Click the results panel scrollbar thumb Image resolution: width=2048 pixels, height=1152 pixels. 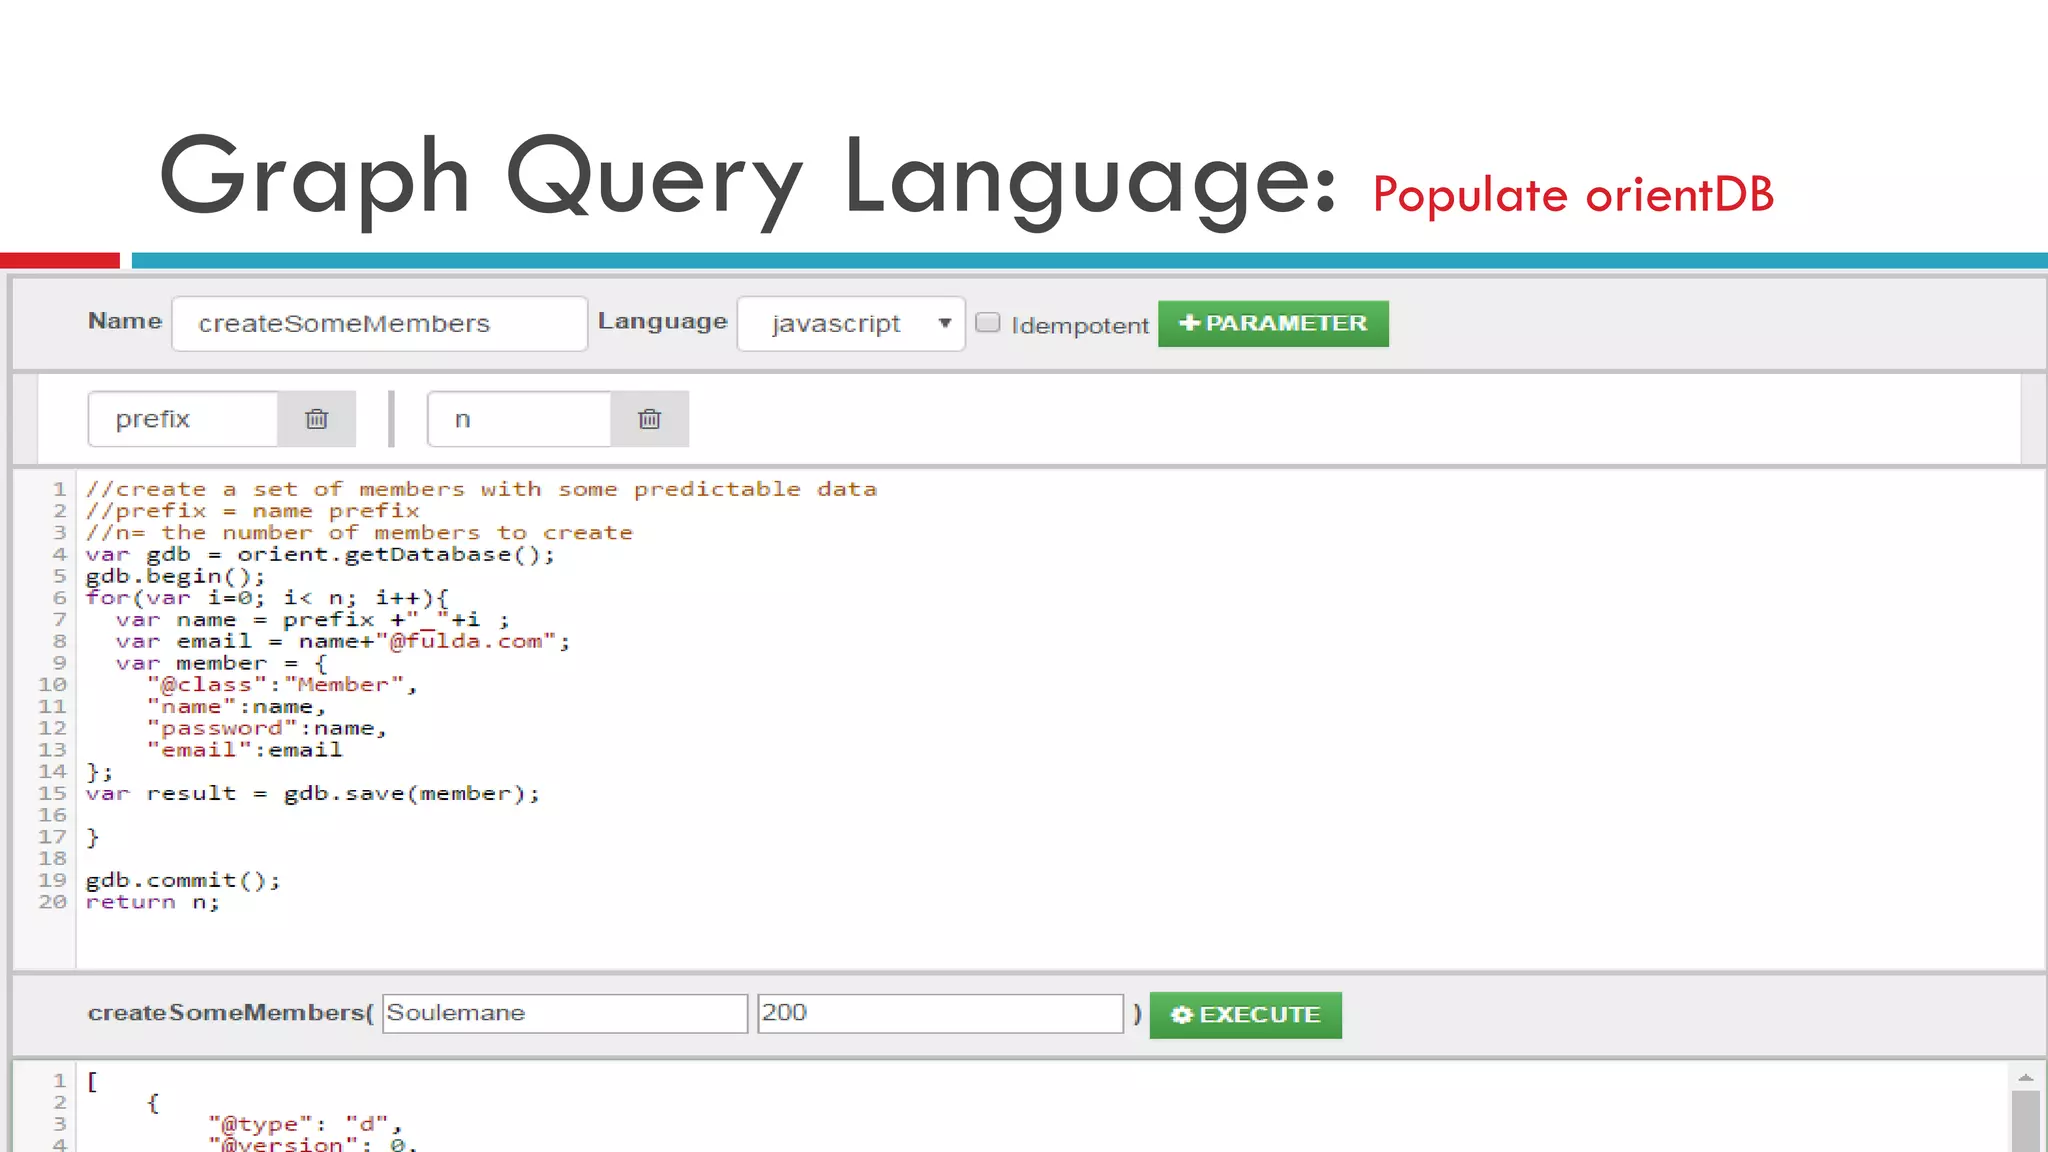tap(2025, 1121)
